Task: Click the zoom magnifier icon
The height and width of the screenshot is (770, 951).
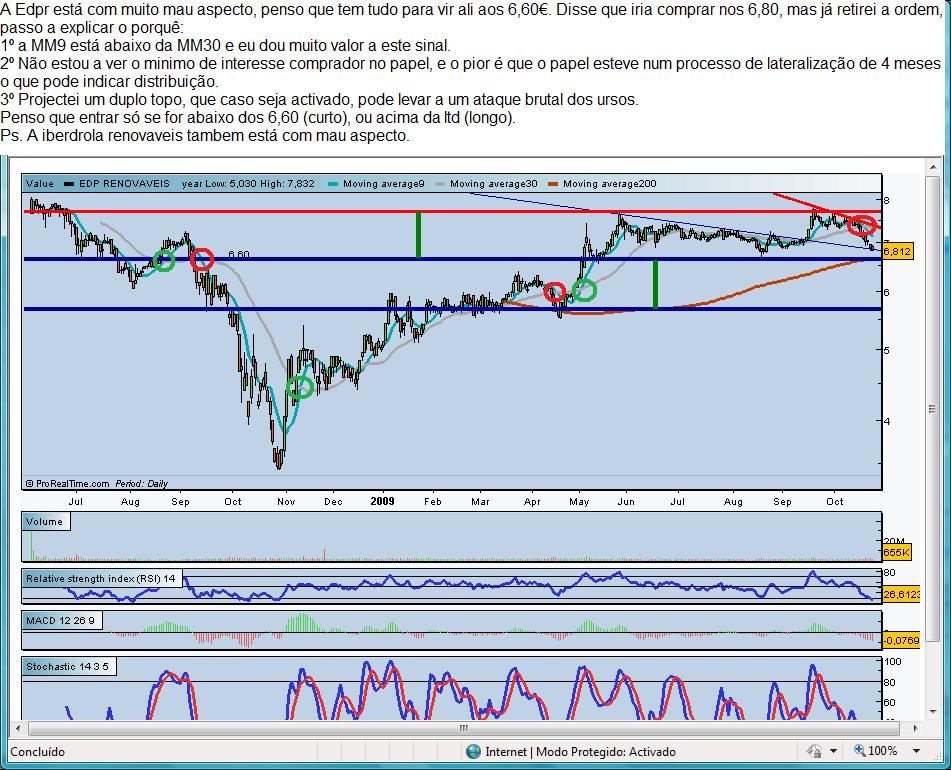Action: pyautogui.click(x=859, y=751)
